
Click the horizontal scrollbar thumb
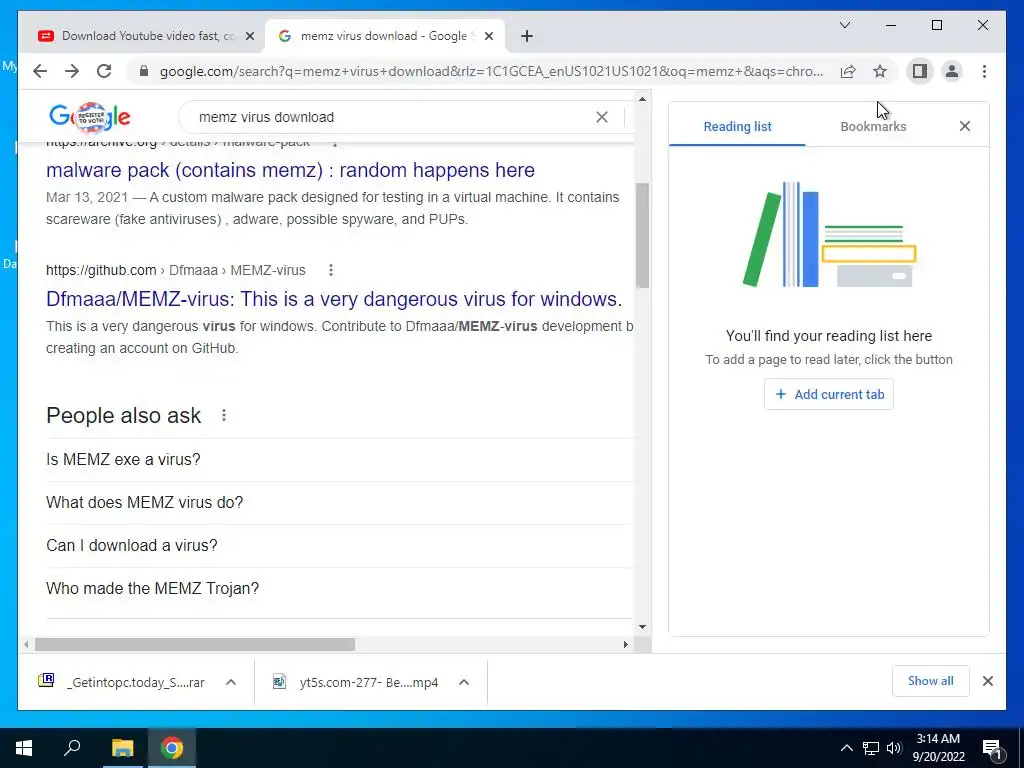195,645
